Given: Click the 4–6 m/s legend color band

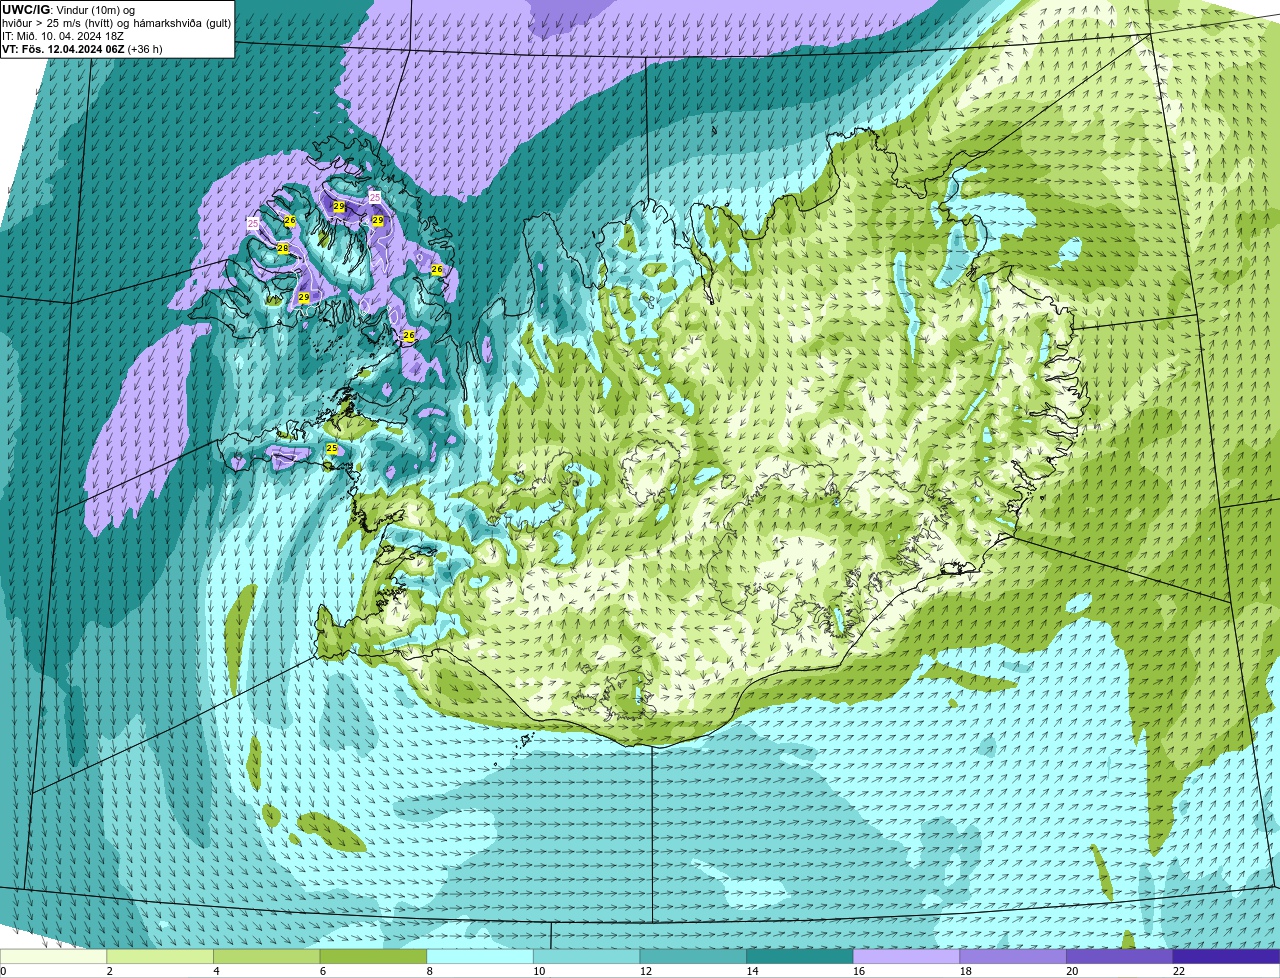Looking at the screenshot, I should point(267,956).
